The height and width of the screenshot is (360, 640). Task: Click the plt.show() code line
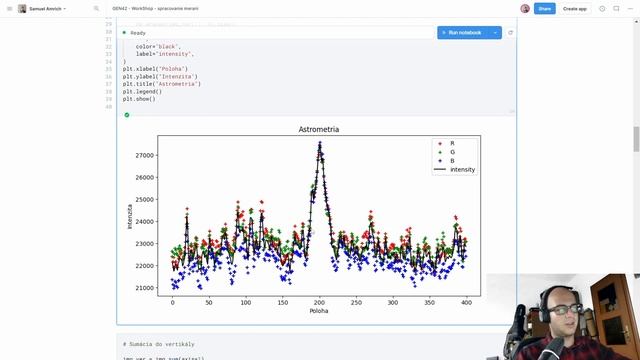[139, 99]
